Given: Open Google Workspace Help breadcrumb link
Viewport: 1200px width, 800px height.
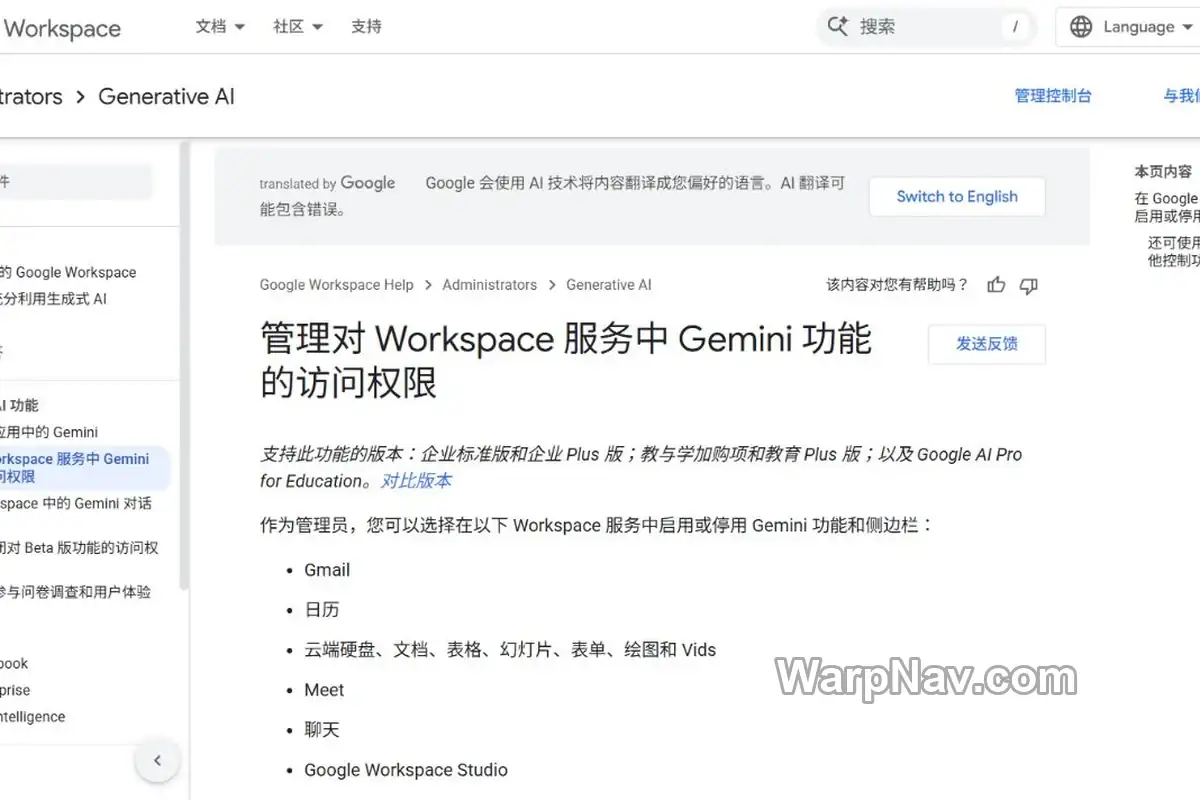Looking at the screenshot, I should [x=336, y=285].
